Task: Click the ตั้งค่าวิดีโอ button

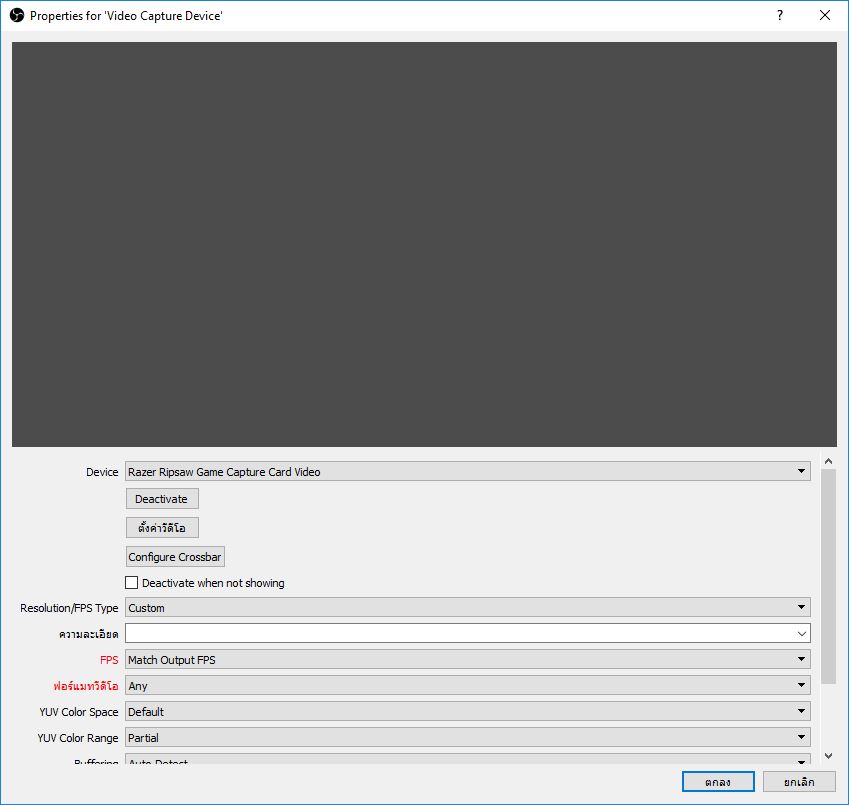Action: (x=162, y=528)
